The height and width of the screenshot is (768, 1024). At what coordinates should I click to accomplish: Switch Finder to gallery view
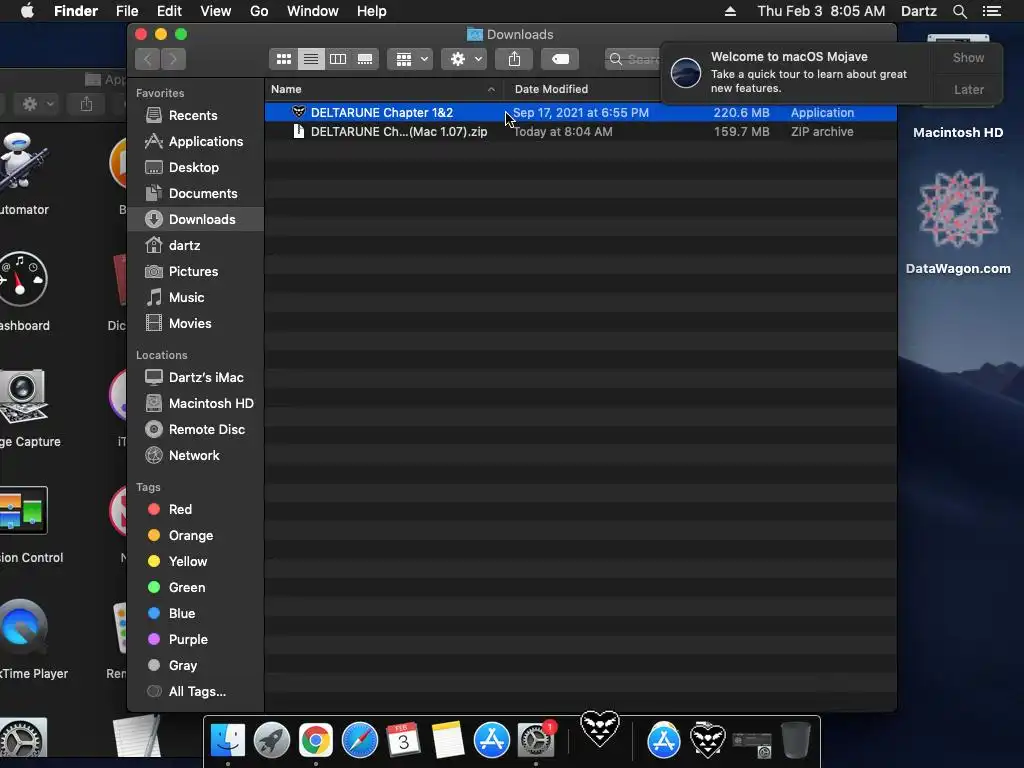[x=365, y=59]
